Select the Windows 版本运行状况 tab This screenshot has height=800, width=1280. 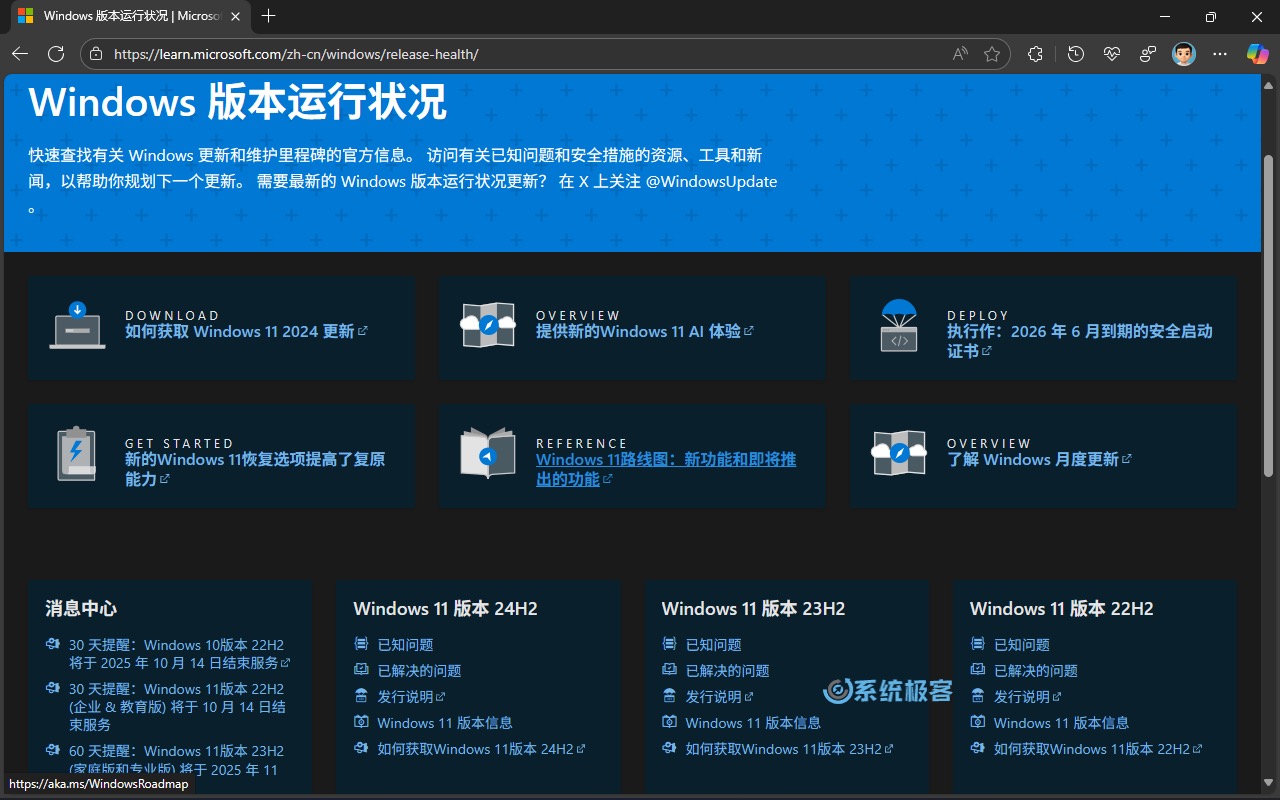point(129,16)
